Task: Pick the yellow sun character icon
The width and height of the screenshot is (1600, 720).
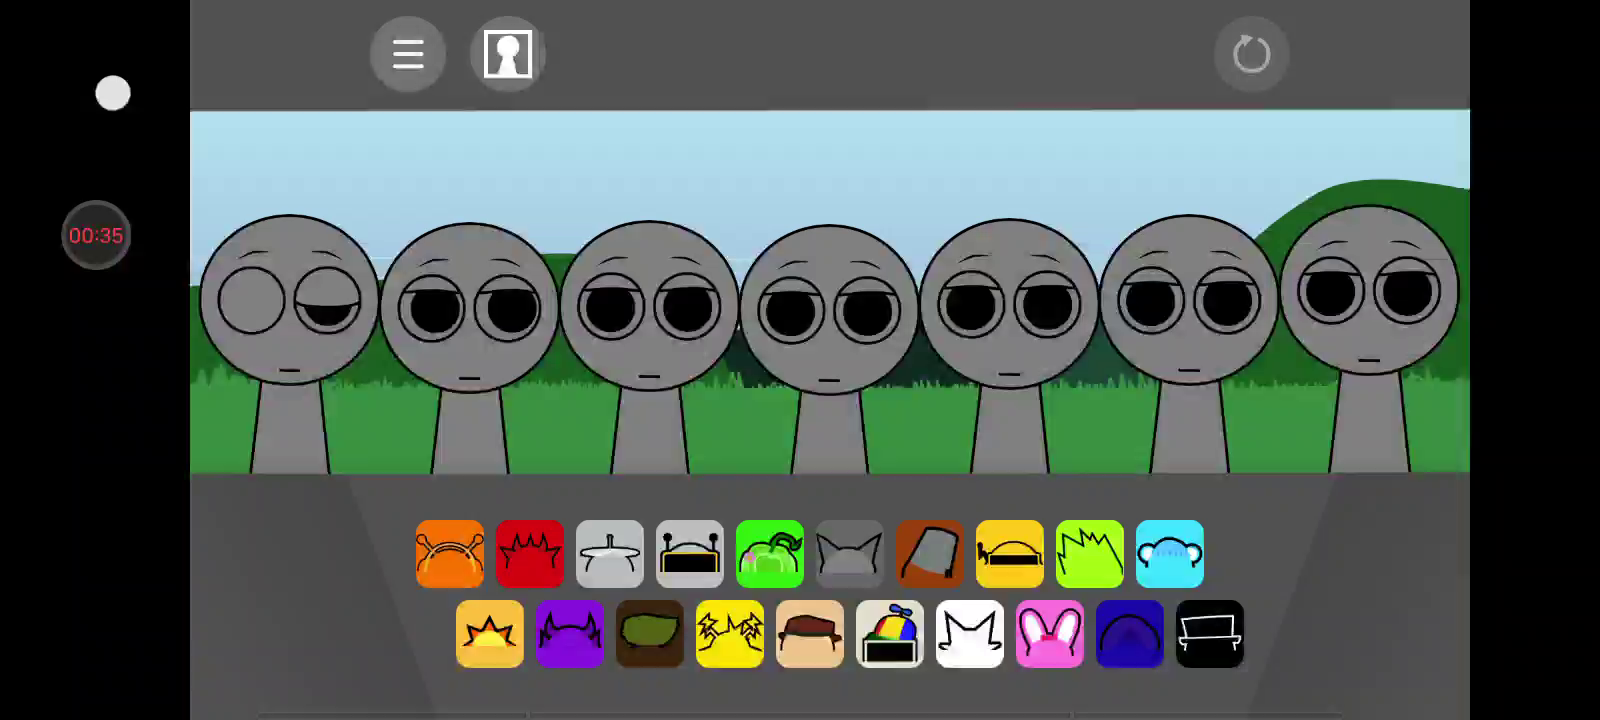Action: point(490,634)
